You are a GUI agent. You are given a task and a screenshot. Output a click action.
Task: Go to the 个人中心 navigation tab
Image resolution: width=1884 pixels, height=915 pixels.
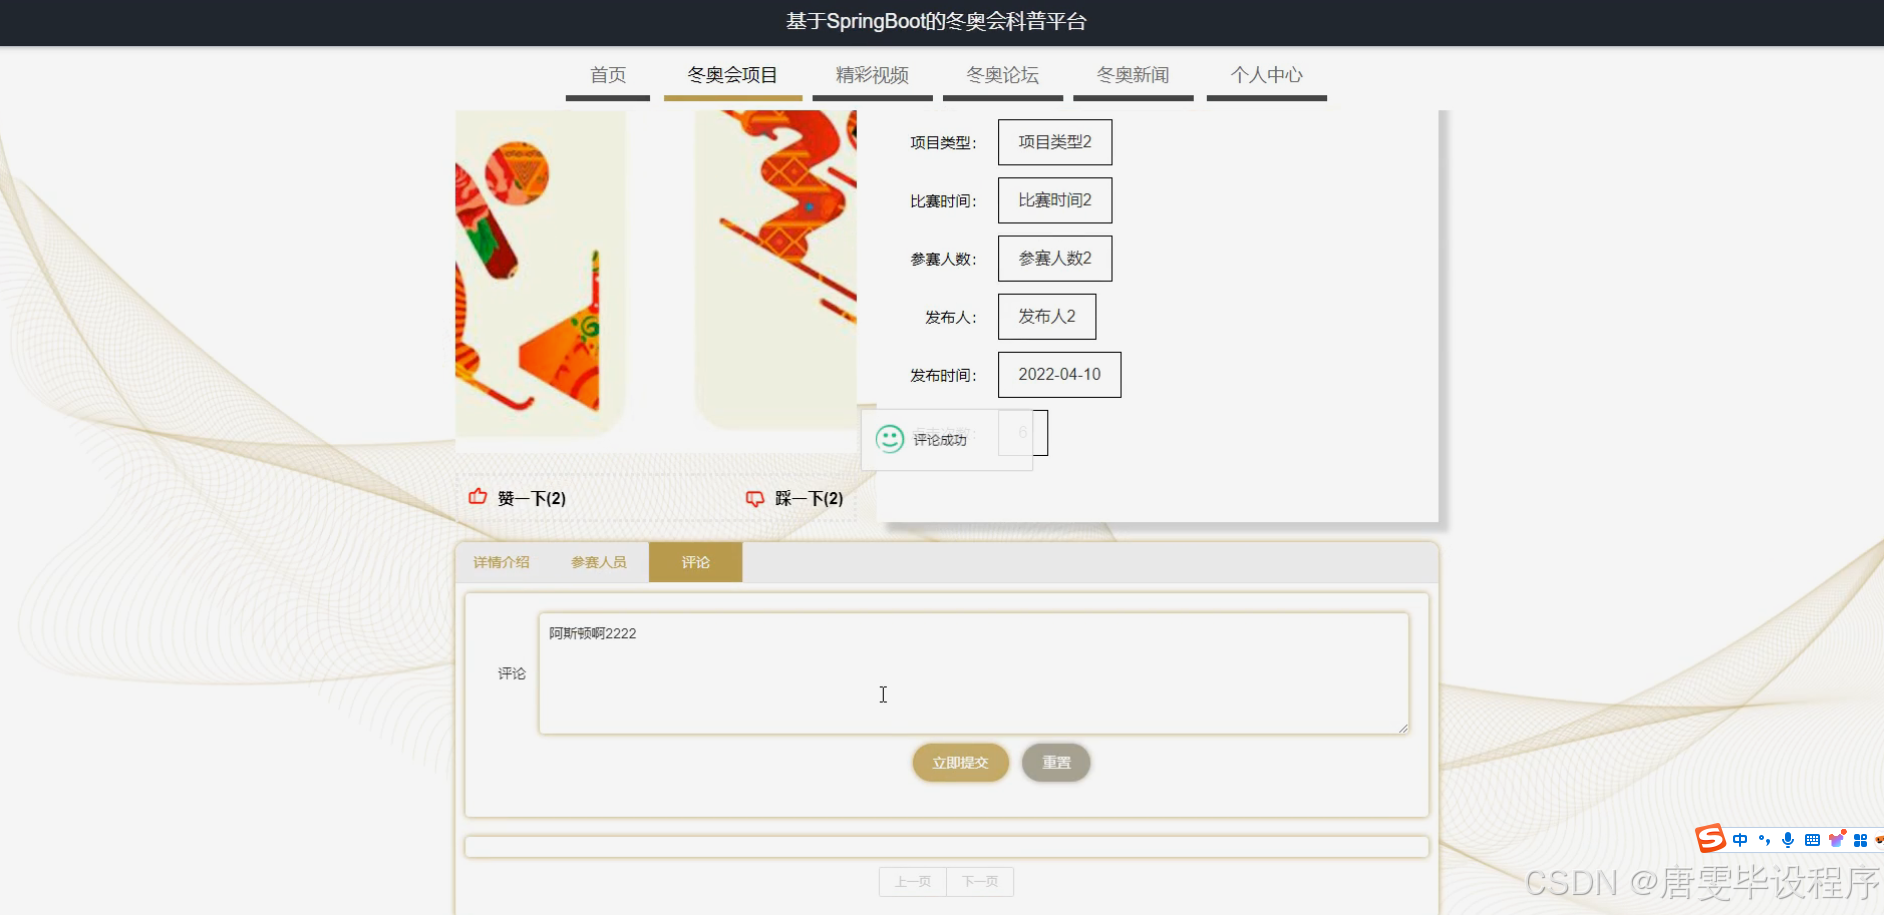(x=1266, y=75)
